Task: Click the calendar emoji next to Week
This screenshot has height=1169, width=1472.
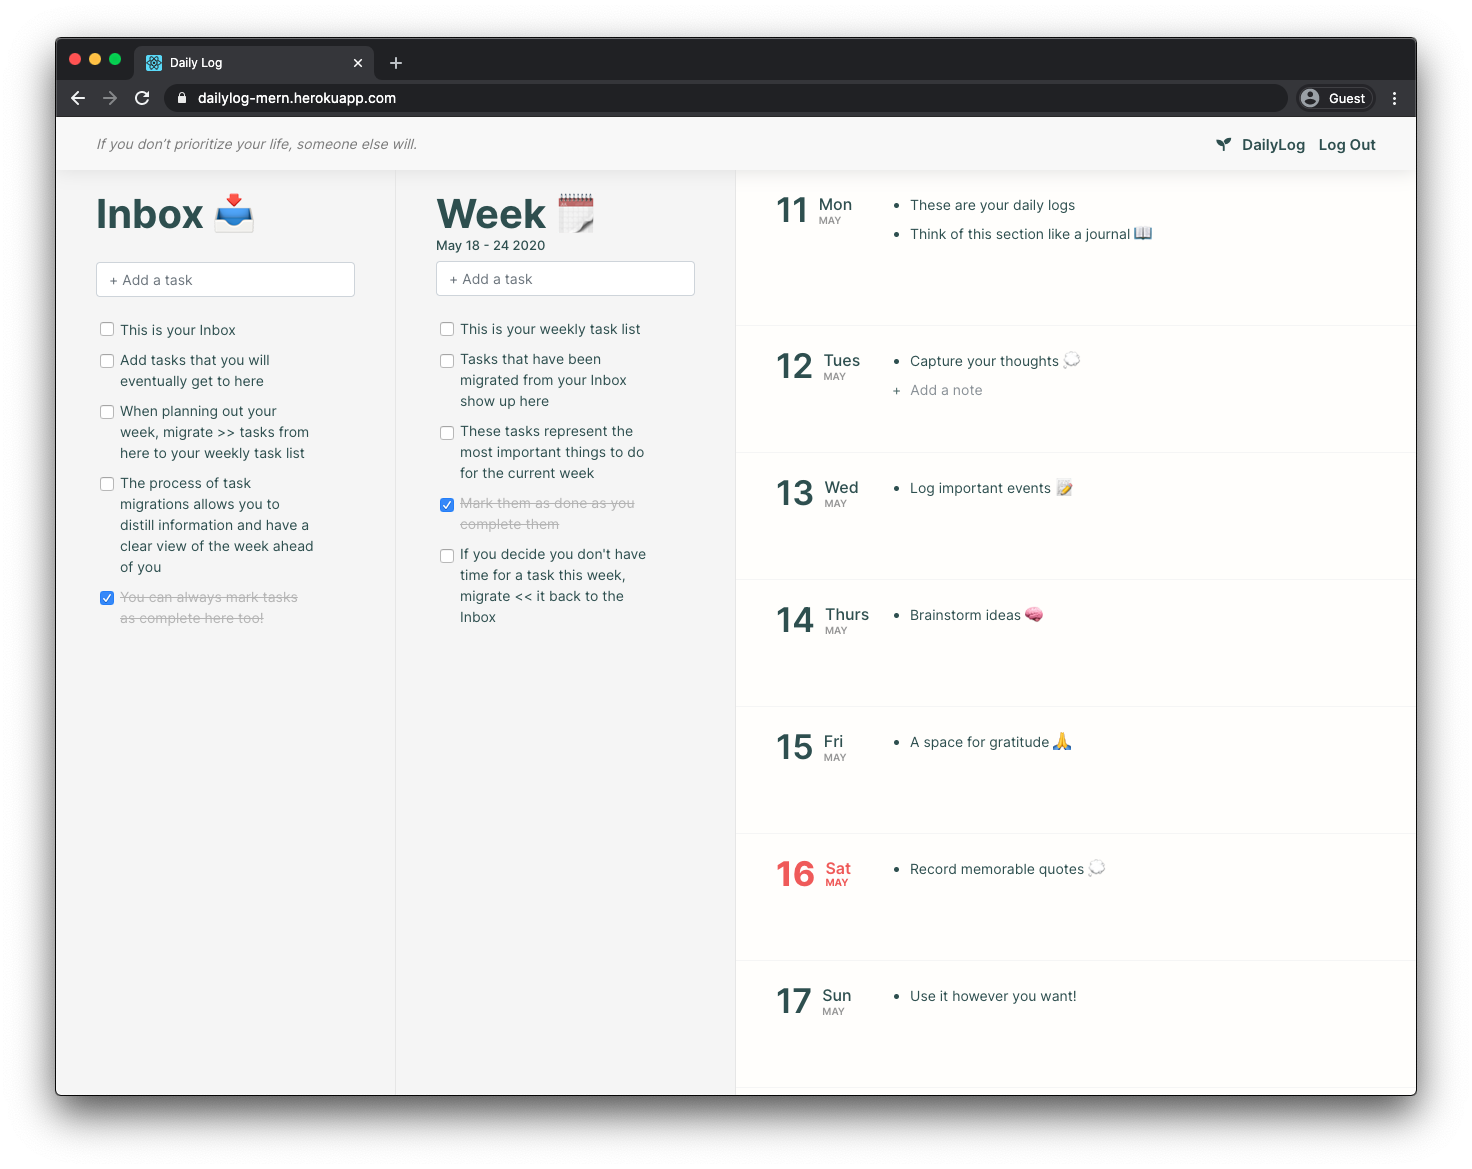Action: coord(577,212)
